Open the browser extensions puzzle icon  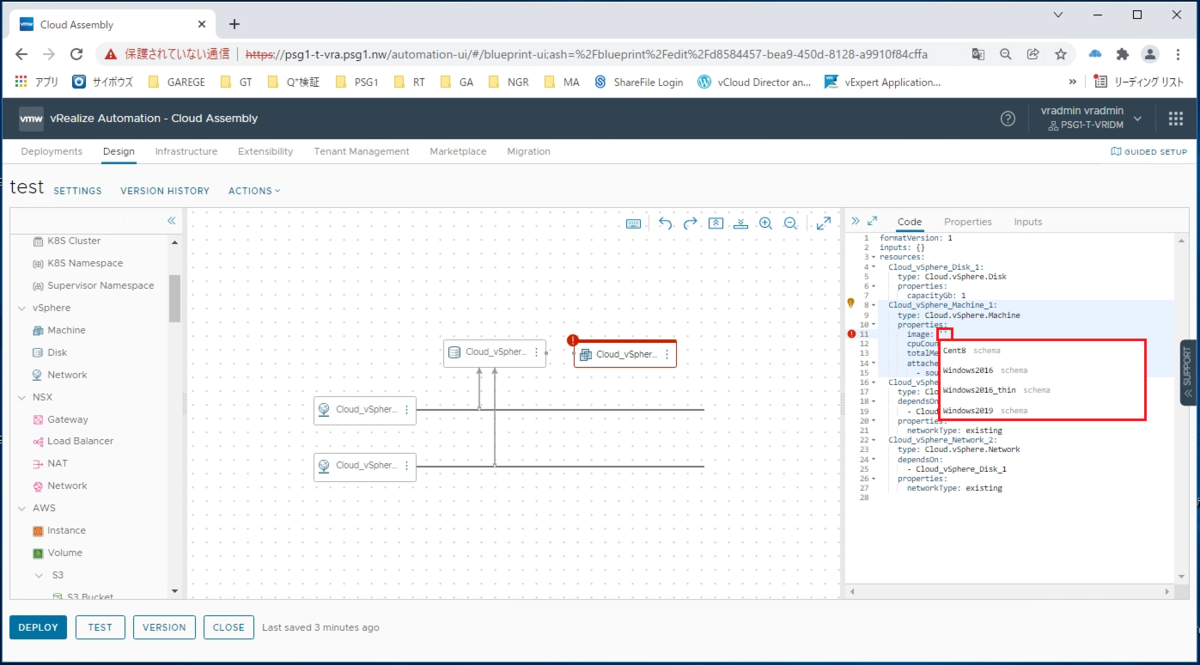click(1122, 54)
